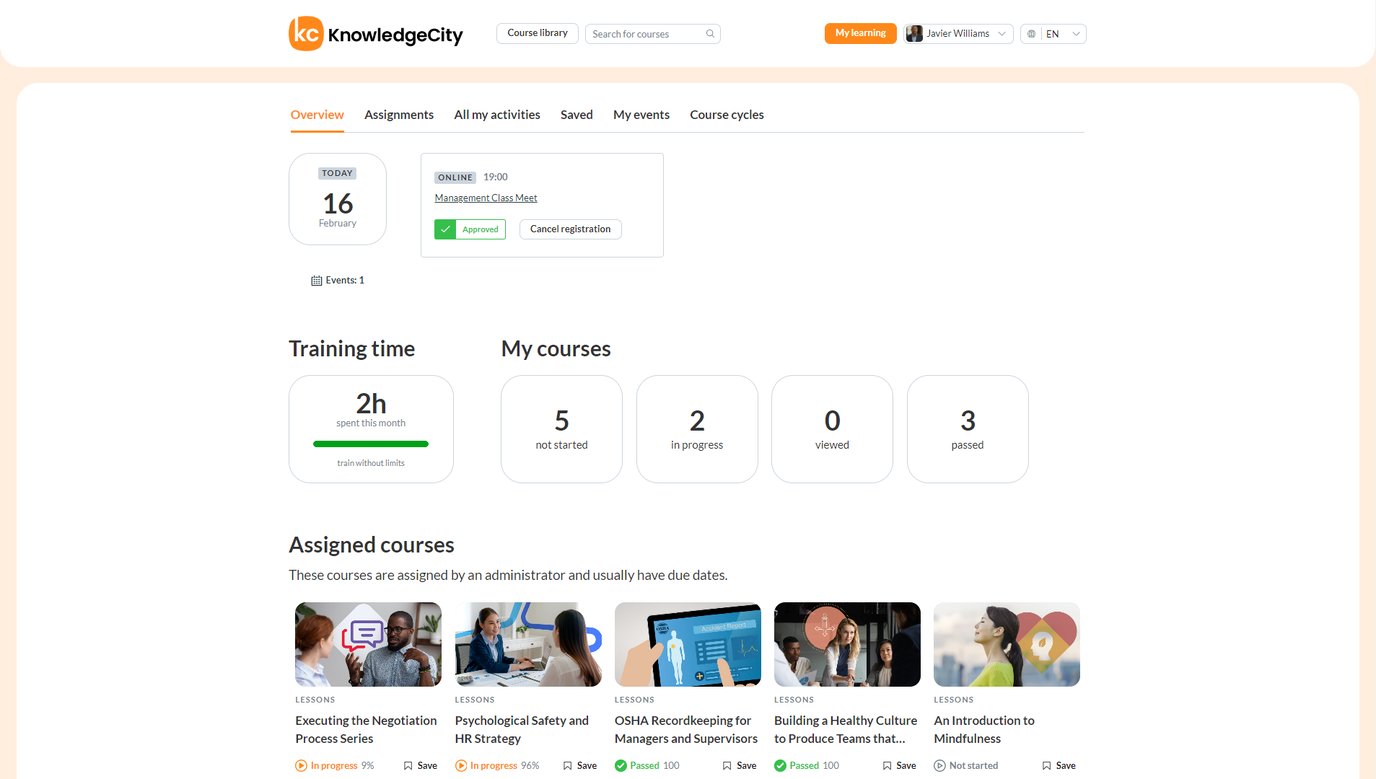Click the green training time progress bar

pos(371,443)
